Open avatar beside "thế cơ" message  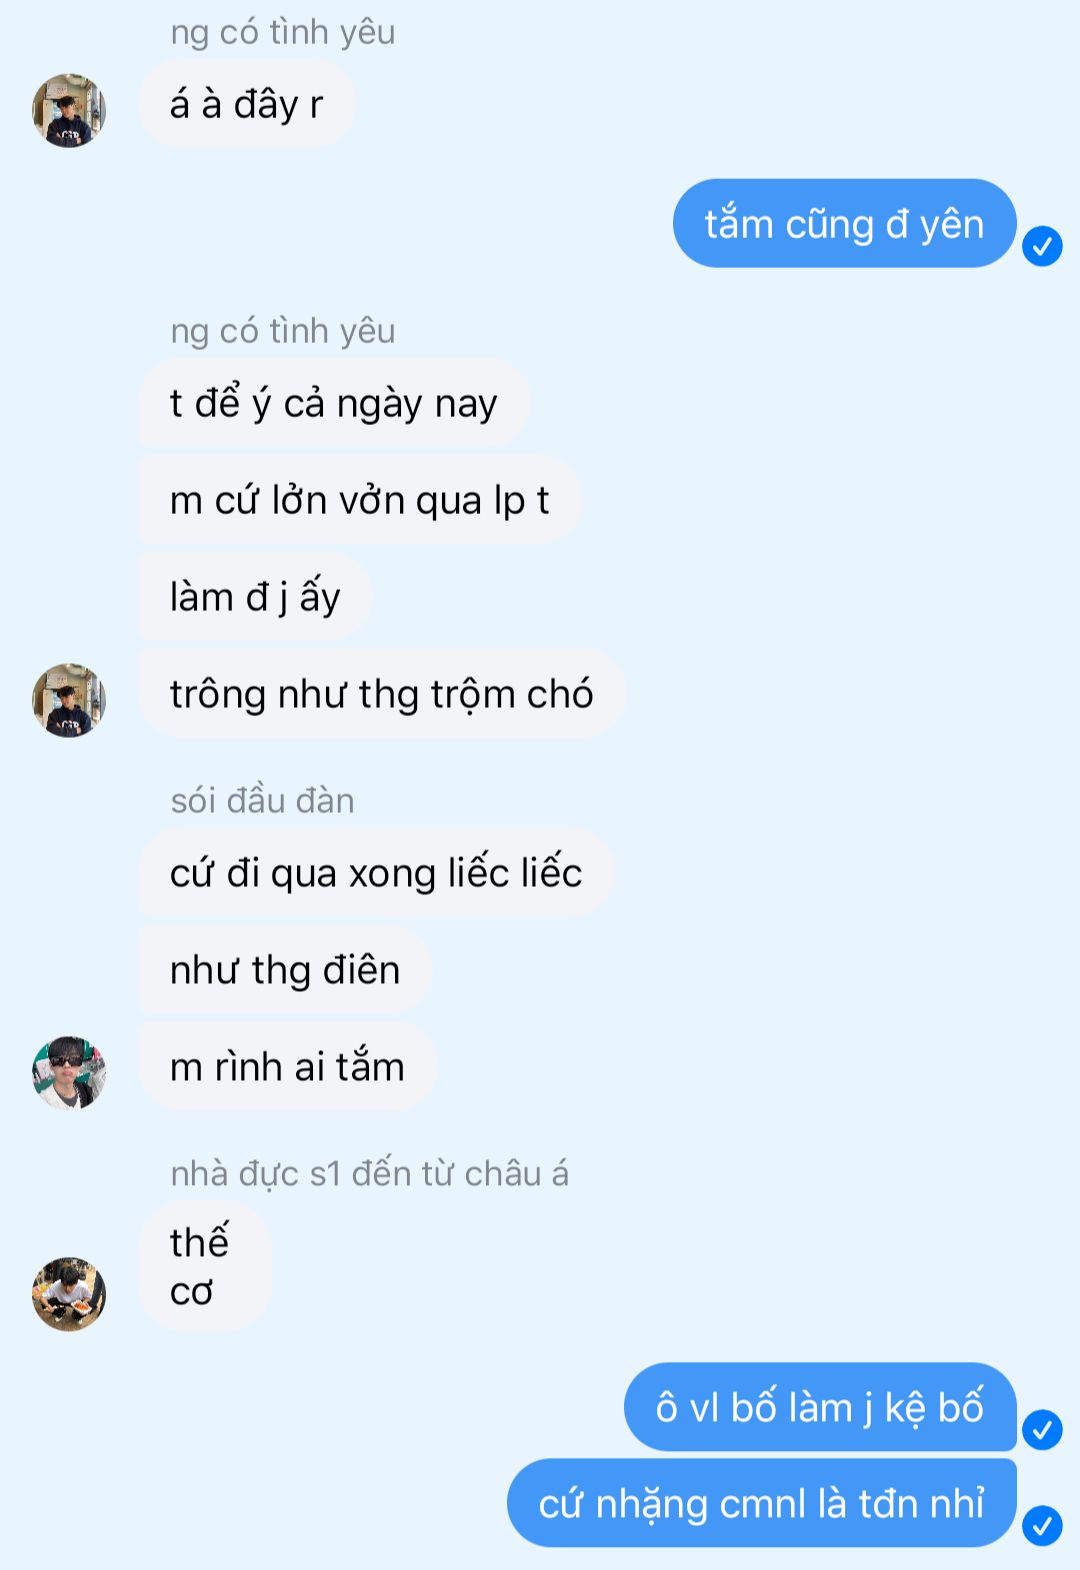(x=69, y=1294)
